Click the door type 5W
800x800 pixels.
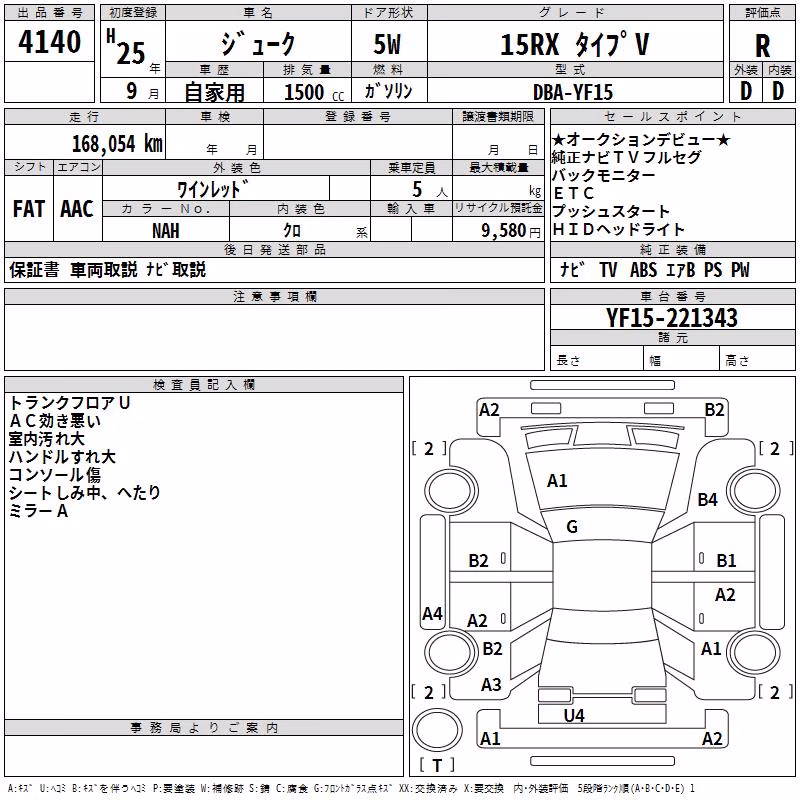[x=387, y=44]
